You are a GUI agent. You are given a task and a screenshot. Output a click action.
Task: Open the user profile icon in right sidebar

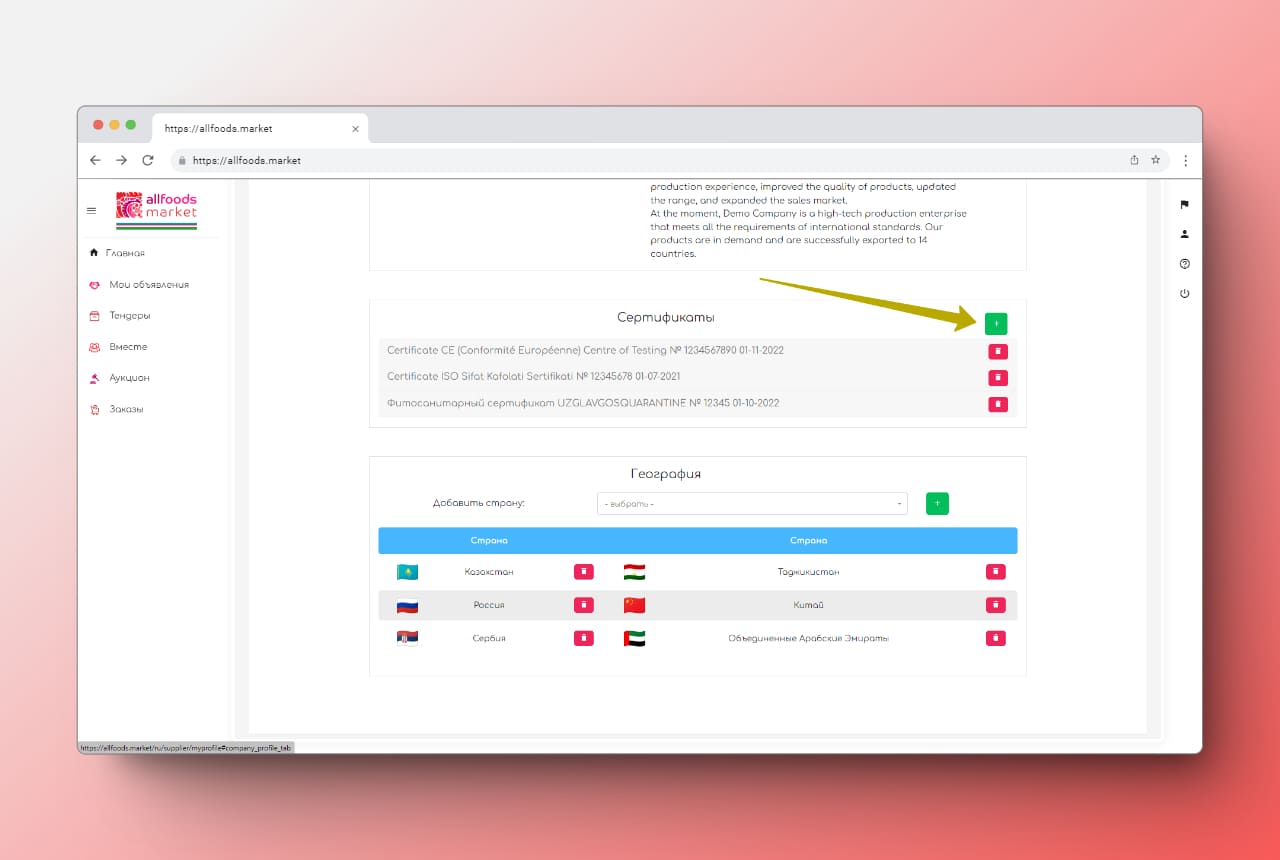[1185, 234]
